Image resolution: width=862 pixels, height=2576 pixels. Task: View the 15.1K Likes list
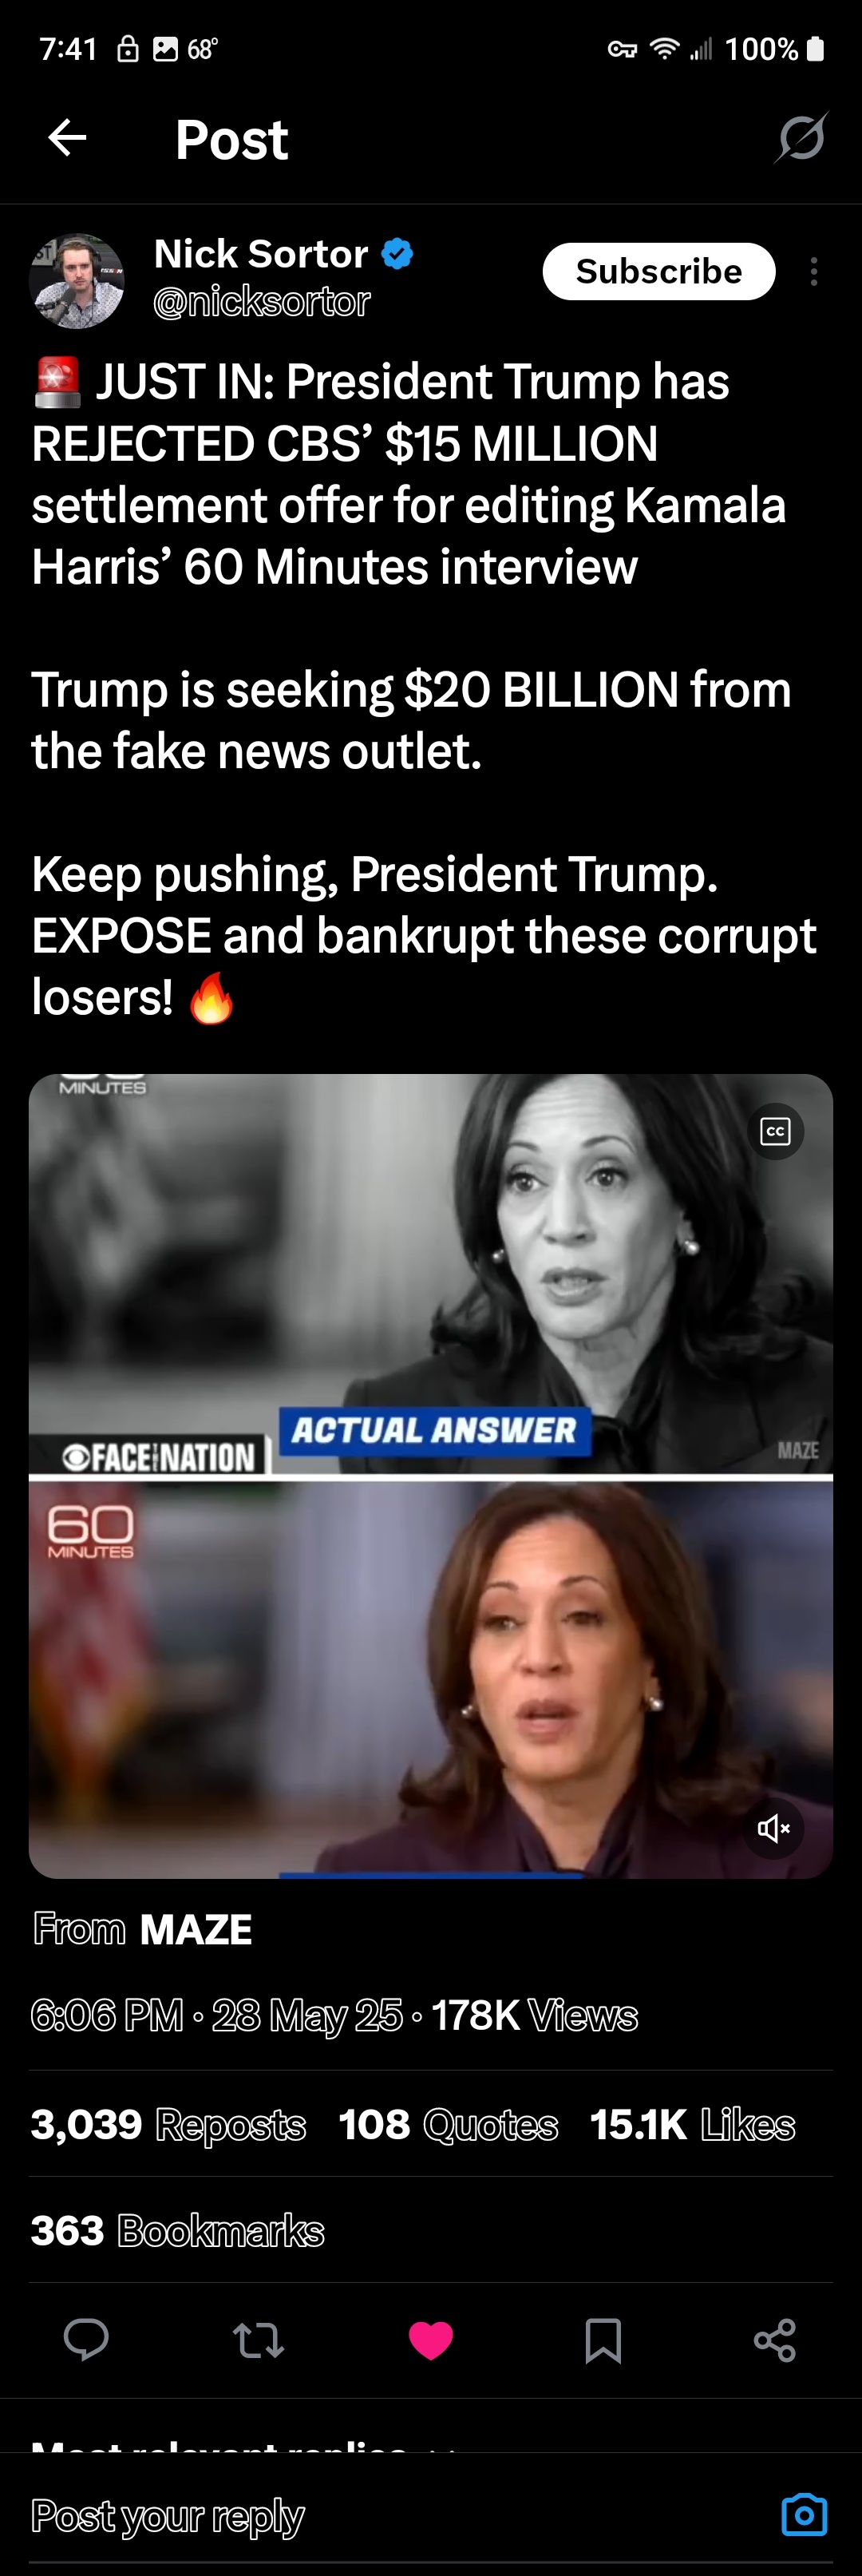click(x=692, y=2124)
